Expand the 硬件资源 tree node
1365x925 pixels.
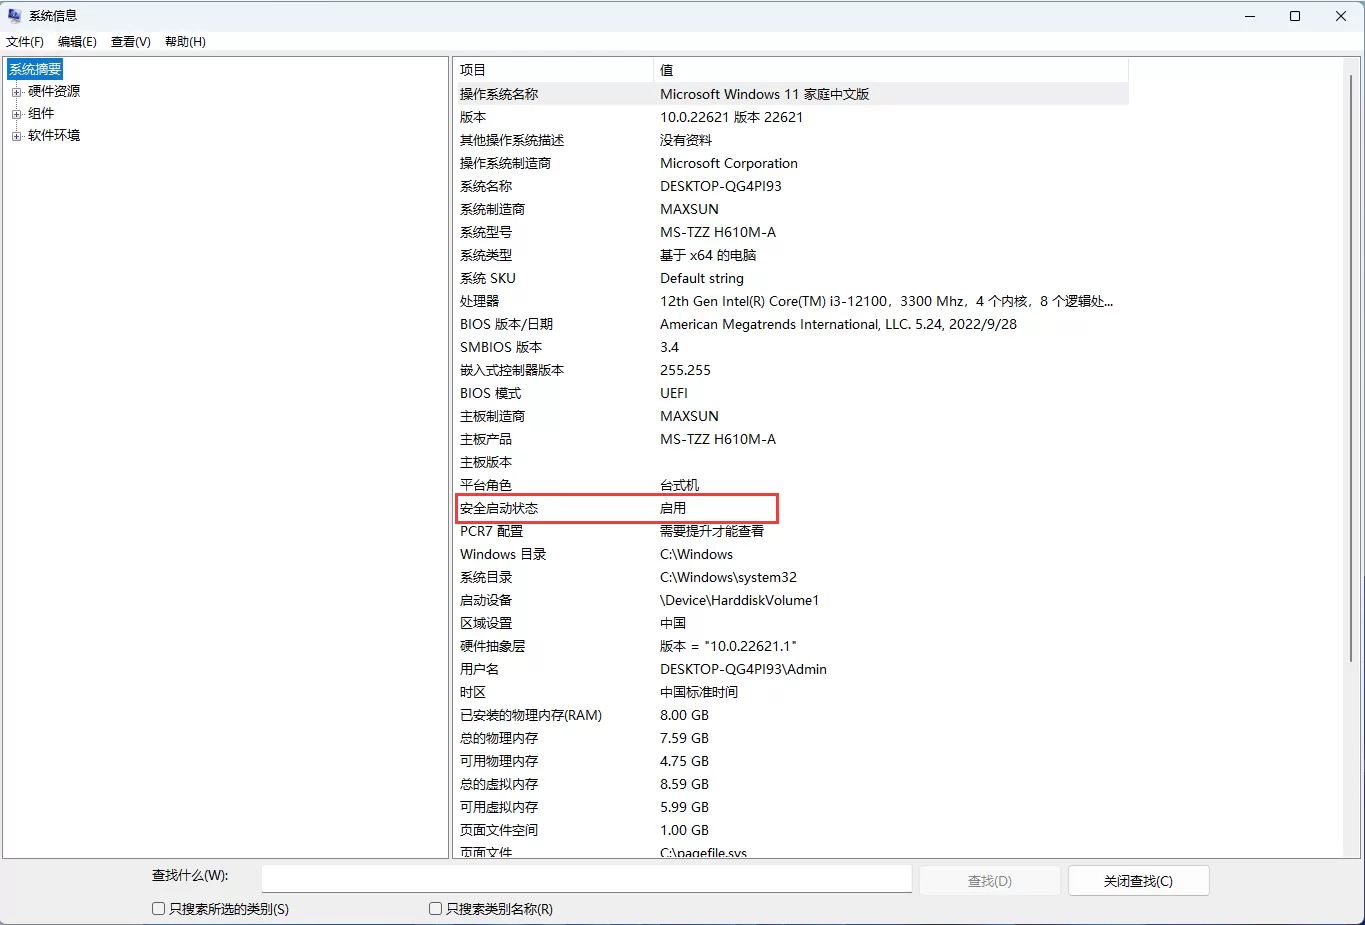pyautogui.click(x=18, y=90)
